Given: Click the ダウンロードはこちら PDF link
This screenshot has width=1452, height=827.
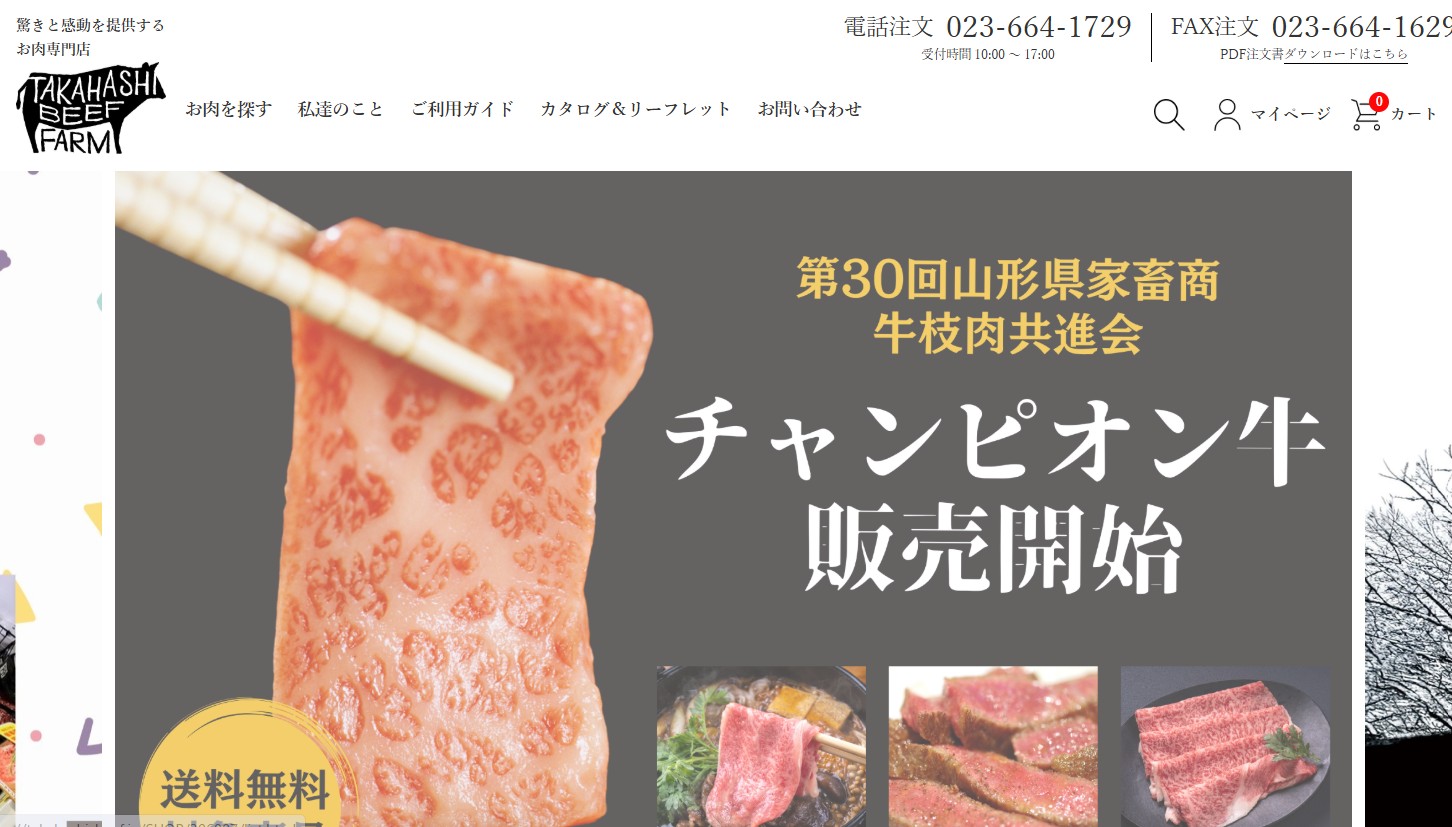Looking at the screenshot, I should pyautogui.click(x=1346, y=54).
